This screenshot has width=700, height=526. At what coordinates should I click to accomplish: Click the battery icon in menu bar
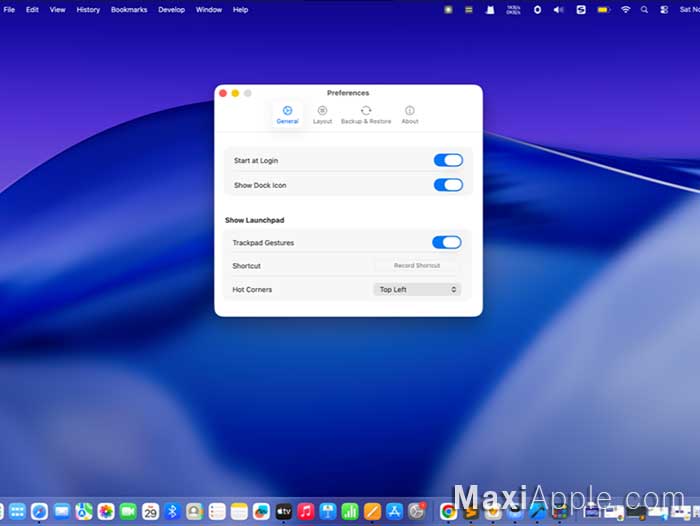(x=603, y=9)
